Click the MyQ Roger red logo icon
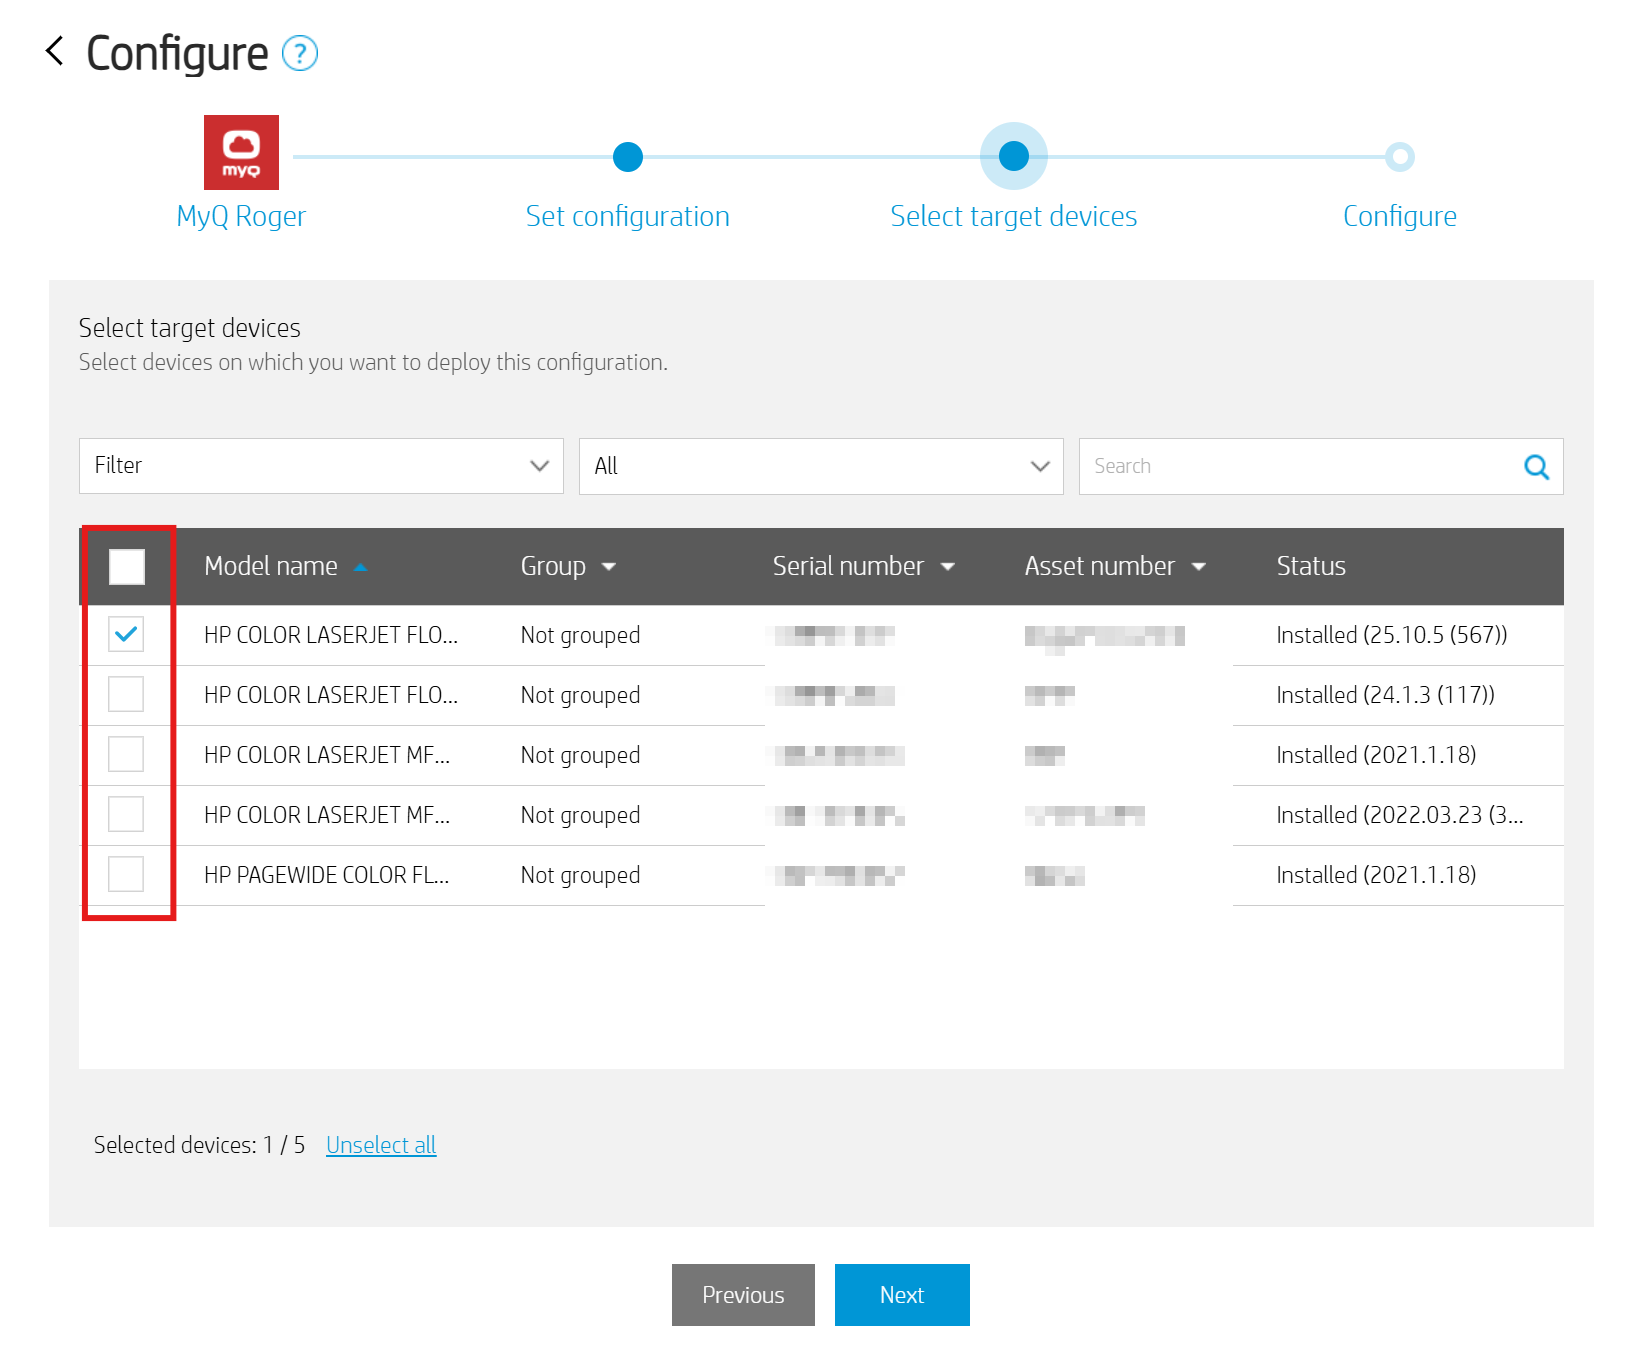The width and height of the screenshot is (1643, 1368). point(241,152)
